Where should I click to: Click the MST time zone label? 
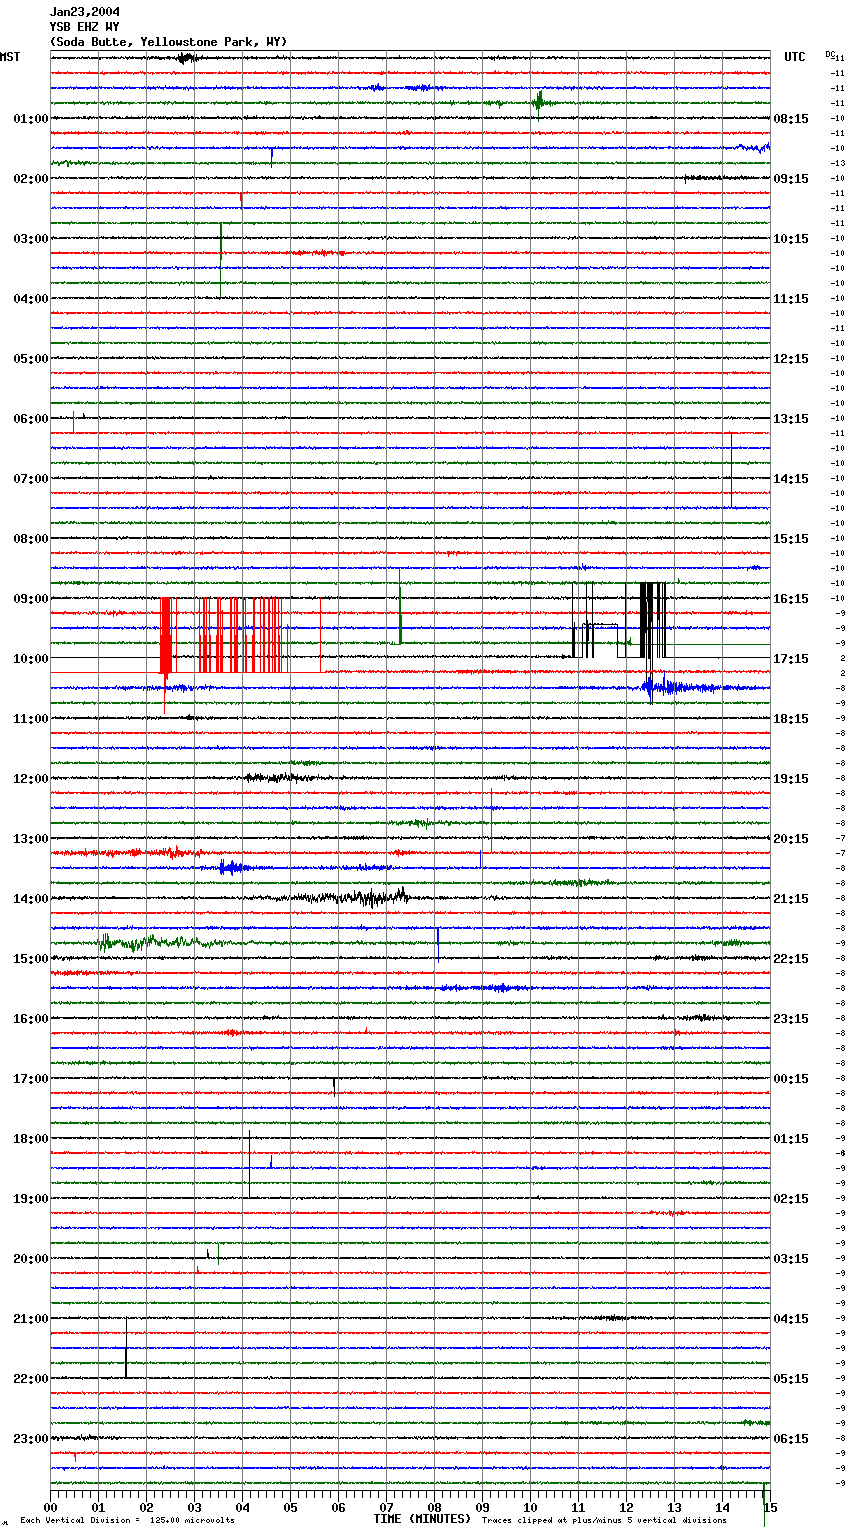10,57
